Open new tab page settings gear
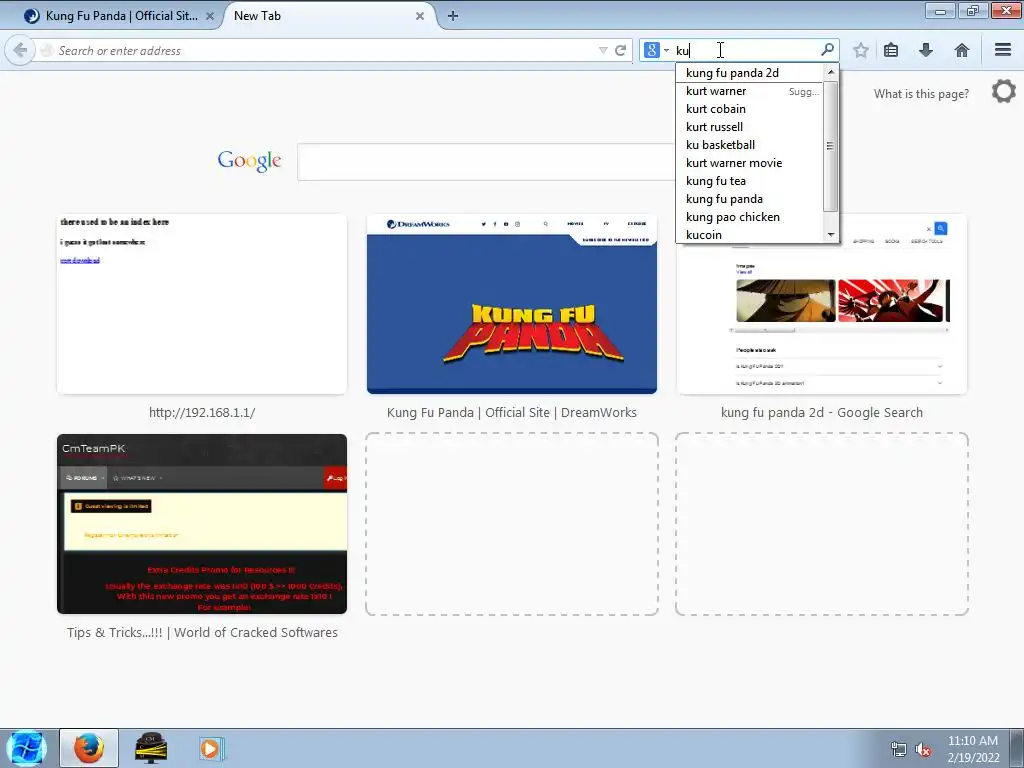This screenshot has height=768, width=1024. click(x=1004, y=91)
